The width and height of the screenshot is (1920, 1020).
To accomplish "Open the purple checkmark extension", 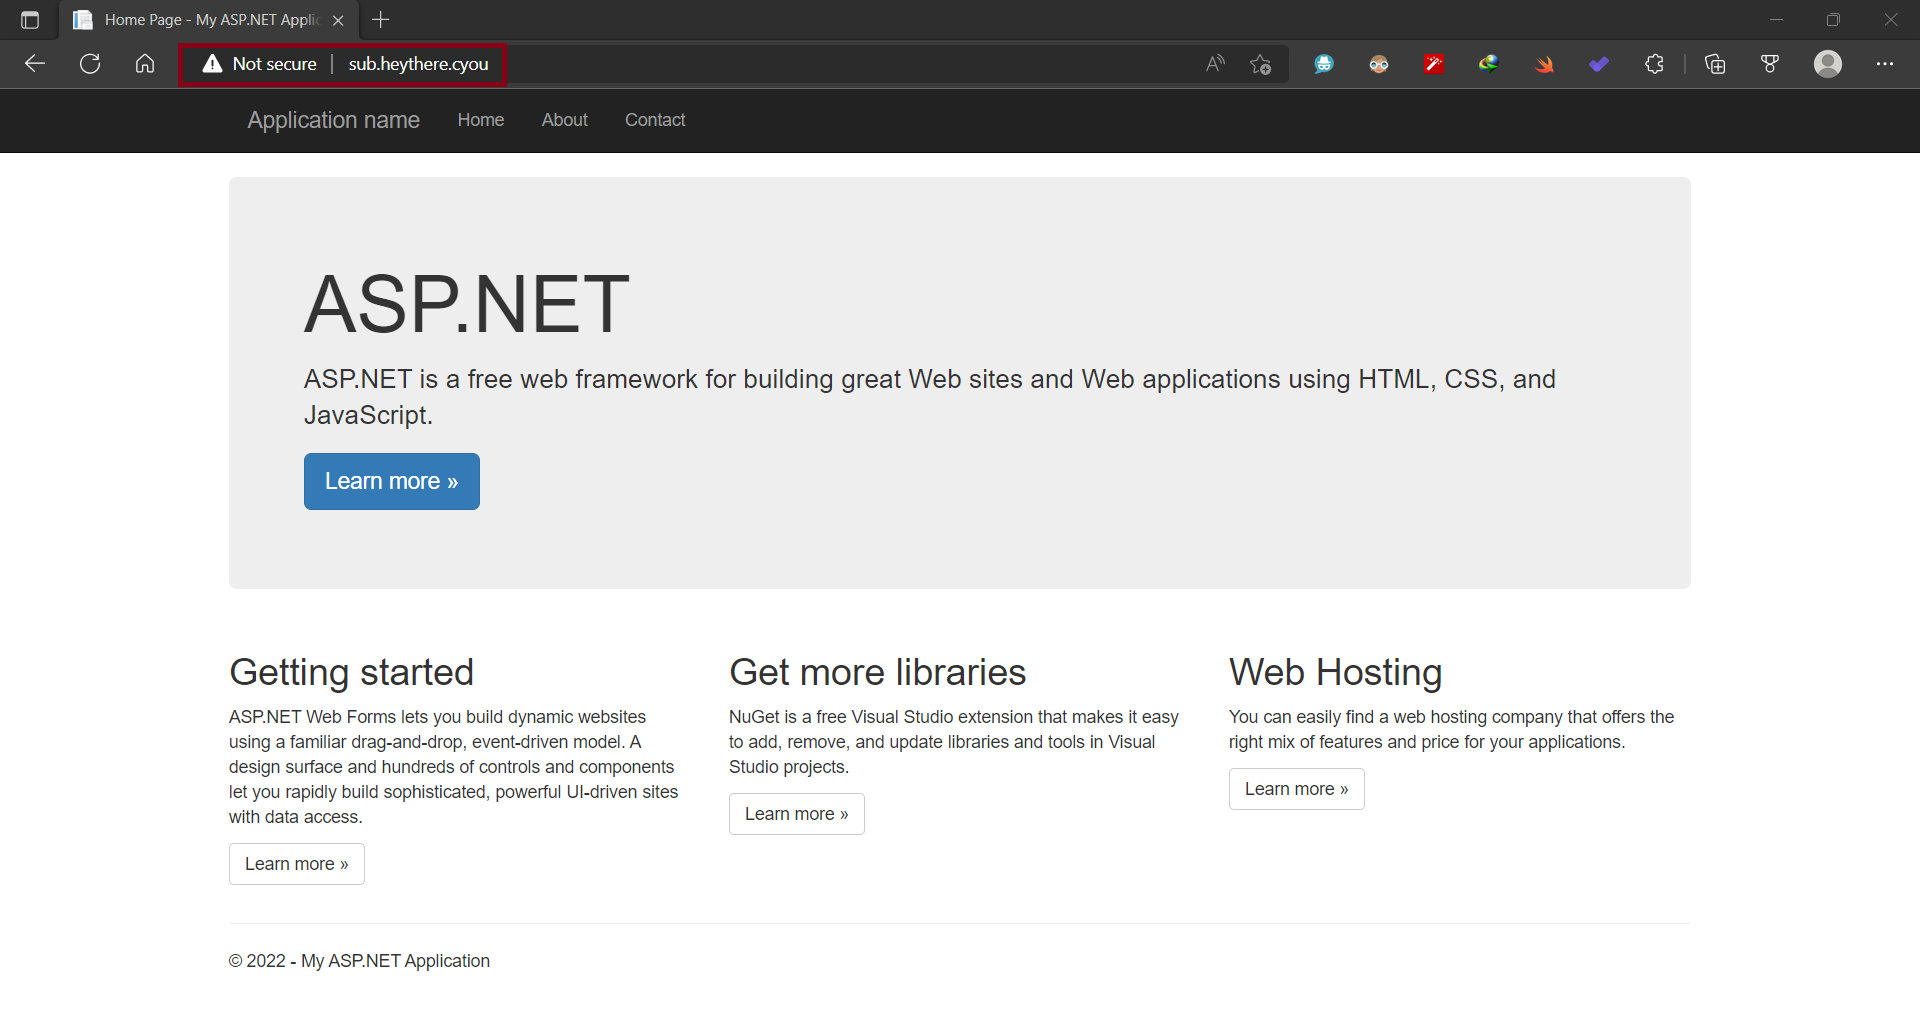I will coord(1599,64).
